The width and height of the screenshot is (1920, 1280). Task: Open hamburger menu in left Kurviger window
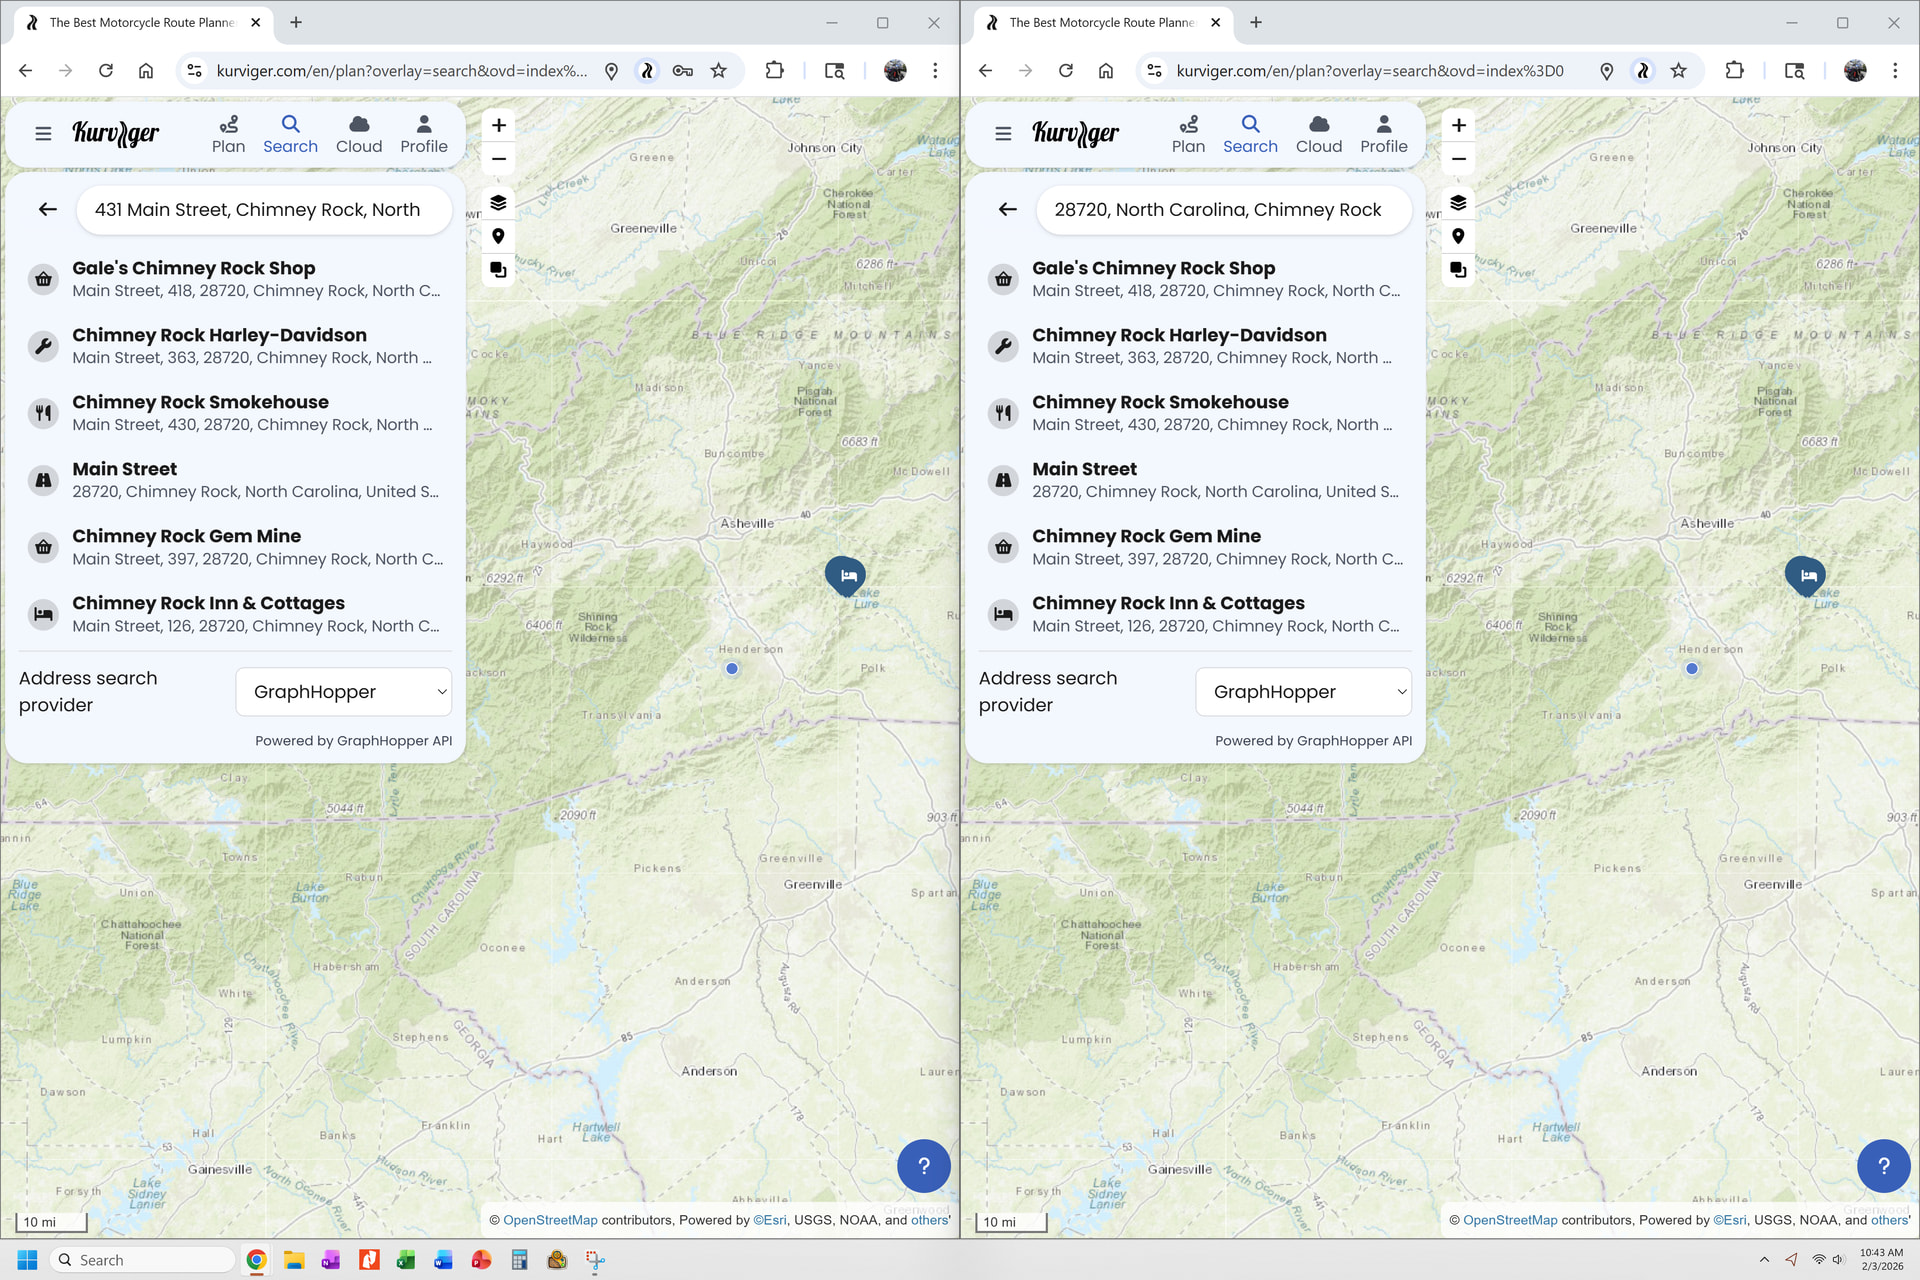point(43,133)
